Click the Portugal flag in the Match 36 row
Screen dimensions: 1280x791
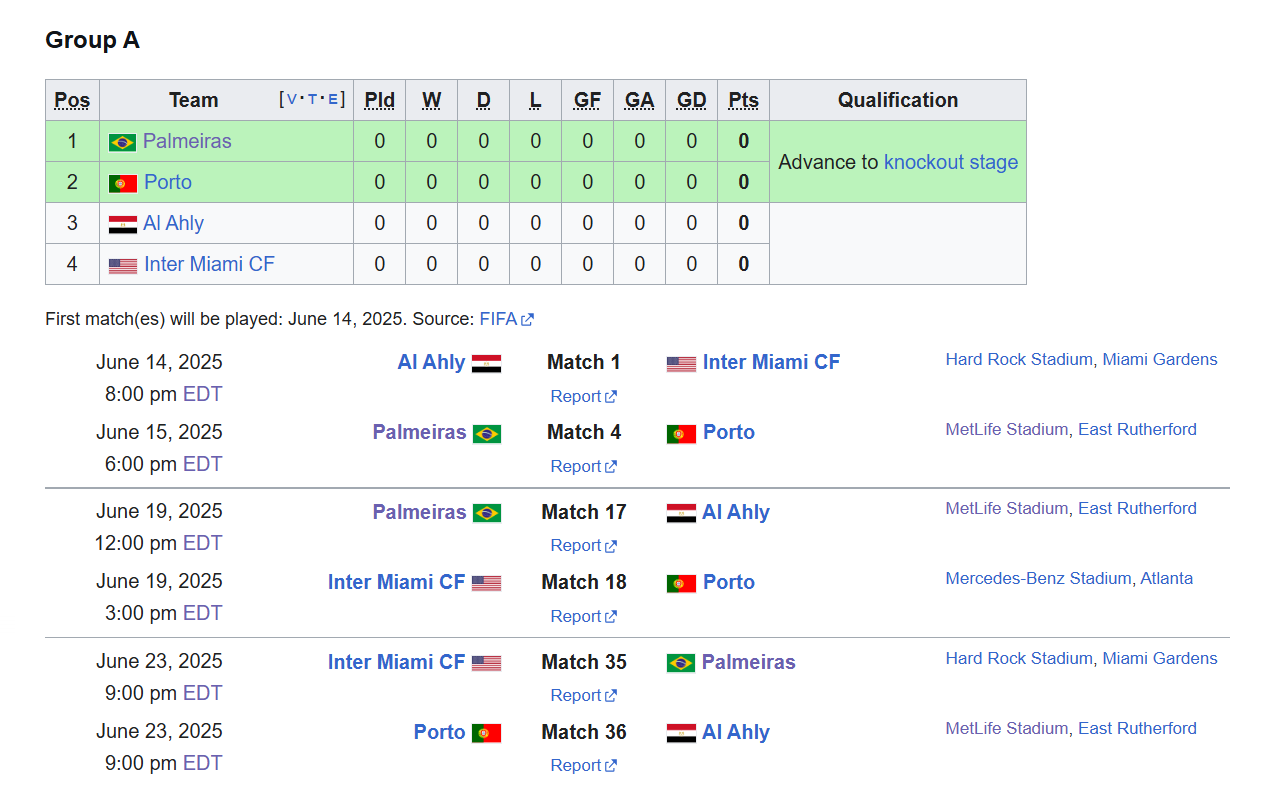[x=486, y=733]
